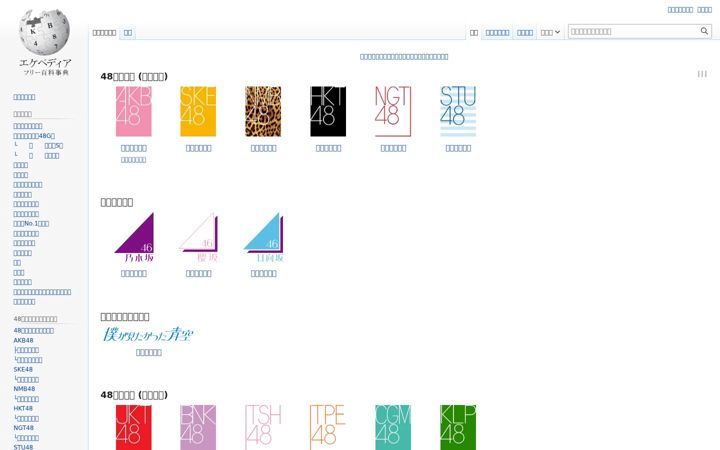Open the teal CGM48 logo

(x=393, y=427)
